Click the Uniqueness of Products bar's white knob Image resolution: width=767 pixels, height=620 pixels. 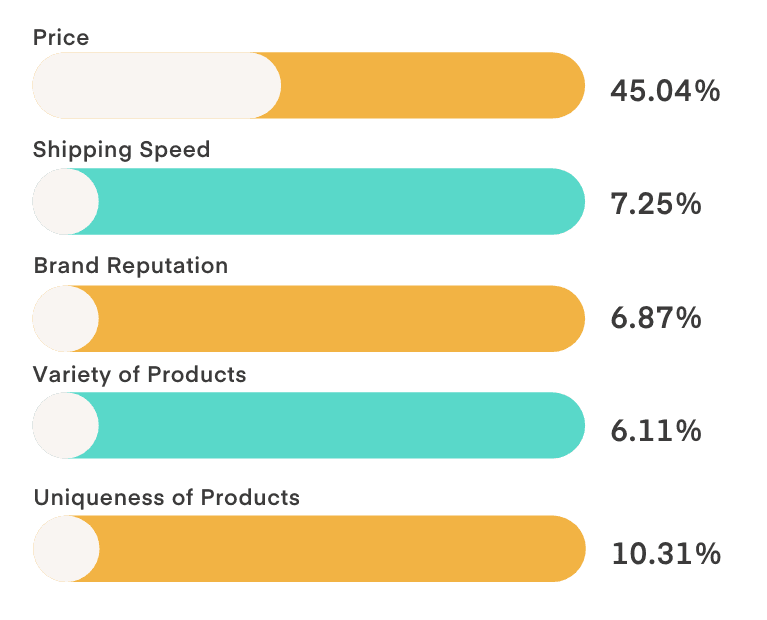(67, 549)
